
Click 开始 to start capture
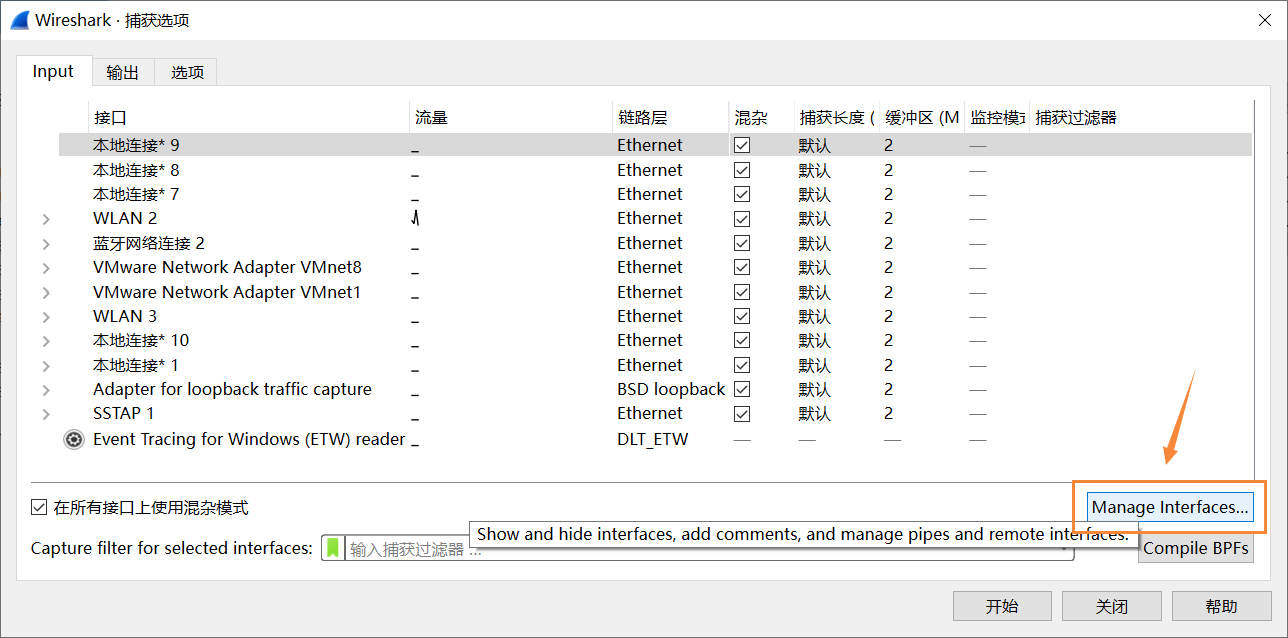(x=1002, y=606)
